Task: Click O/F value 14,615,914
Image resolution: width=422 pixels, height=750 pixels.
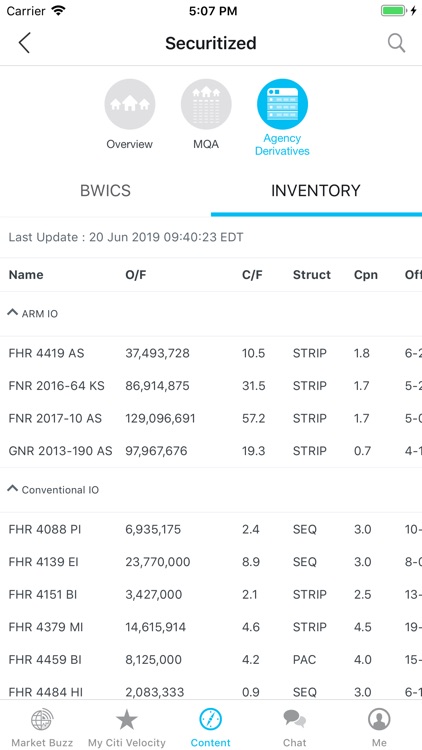Action: pyautogui.click(x=155, y=627)
